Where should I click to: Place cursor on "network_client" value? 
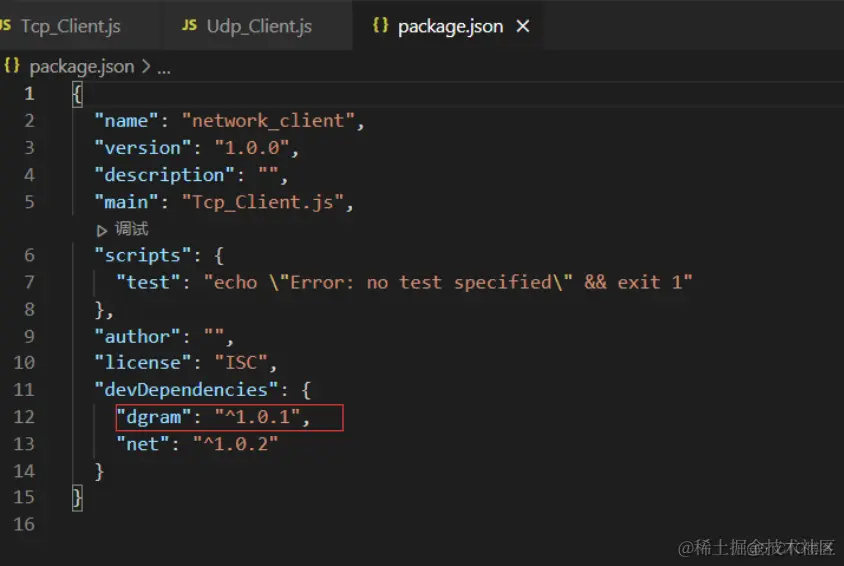(268, 121)
